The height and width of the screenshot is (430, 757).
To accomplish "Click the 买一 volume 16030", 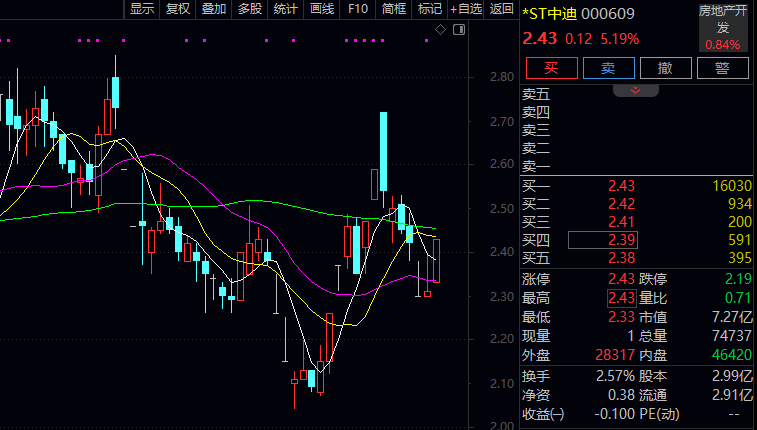I will pos(732,186).
